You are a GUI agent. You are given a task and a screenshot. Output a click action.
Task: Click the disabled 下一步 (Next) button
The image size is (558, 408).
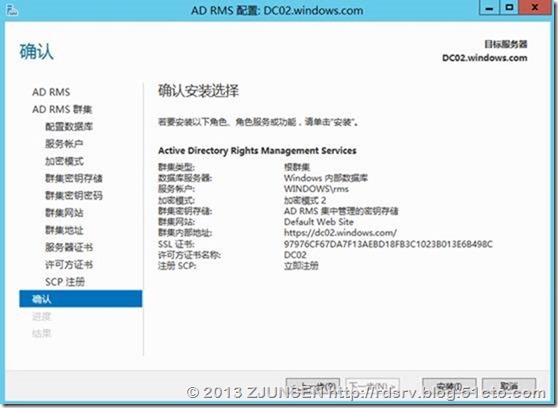pos(373,386)
